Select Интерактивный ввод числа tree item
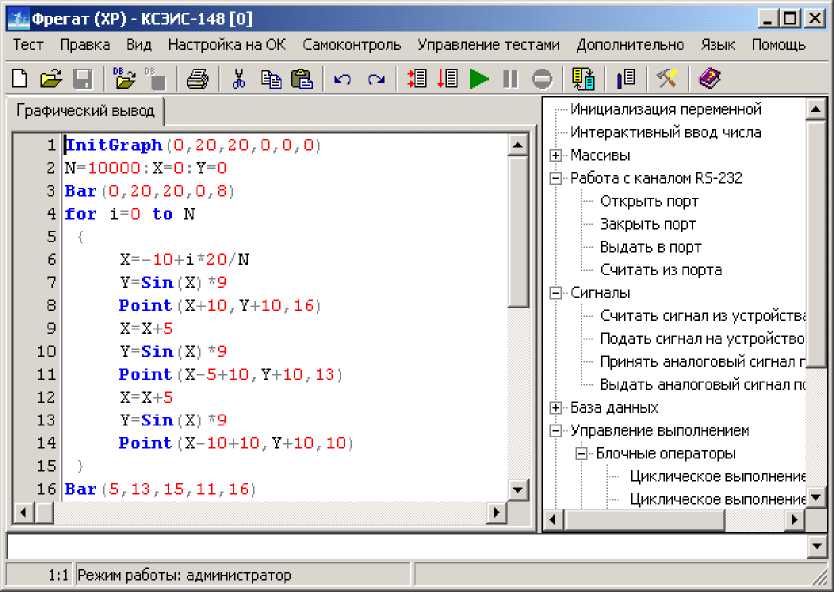 click(x=666, y=132)
